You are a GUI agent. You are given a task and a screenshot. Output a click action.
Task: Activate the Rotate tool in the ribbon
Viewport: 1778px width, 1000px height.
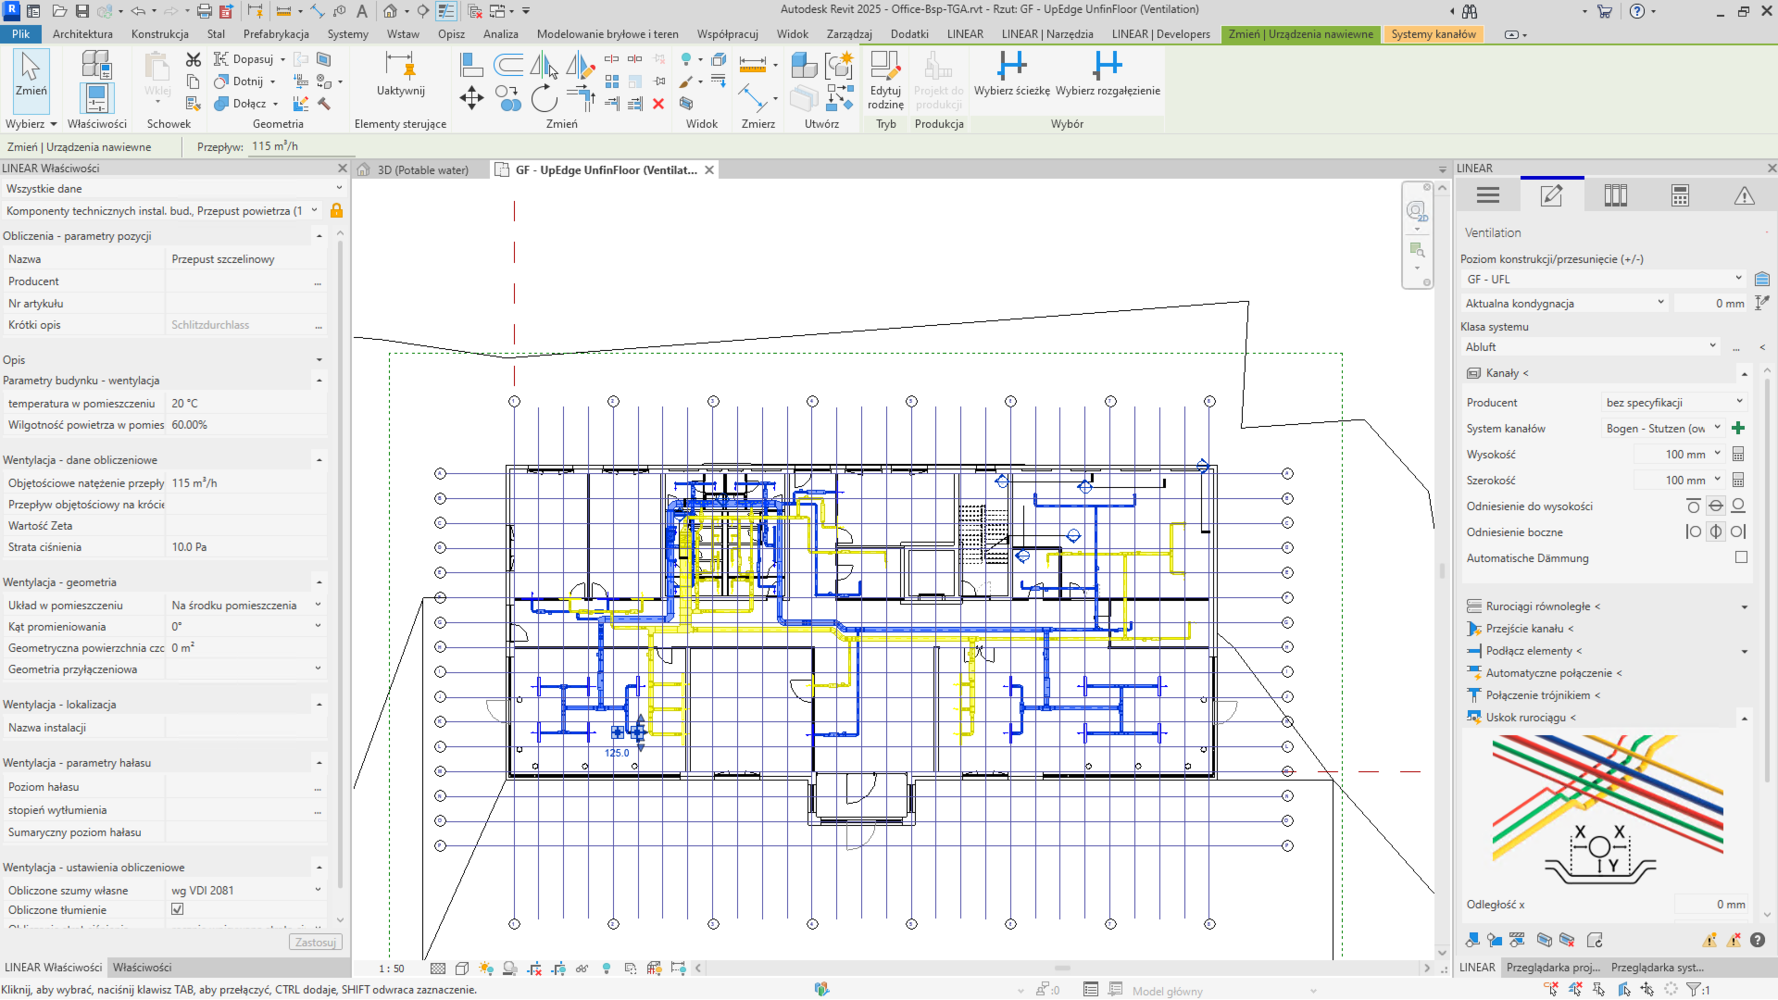coord(544,99)
